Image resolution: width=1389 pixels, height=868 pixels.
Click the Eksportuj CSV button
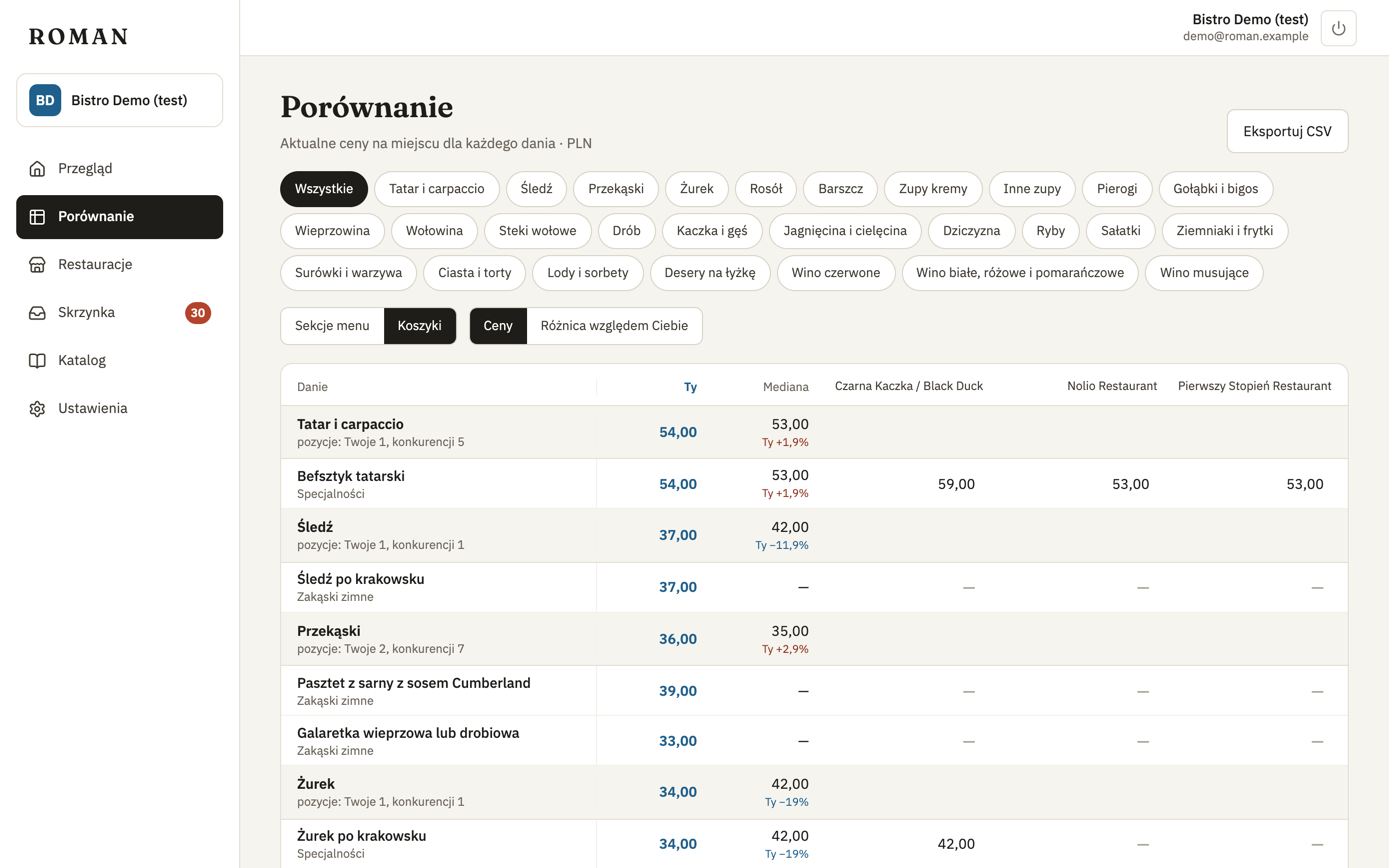tap(1287, 131)
